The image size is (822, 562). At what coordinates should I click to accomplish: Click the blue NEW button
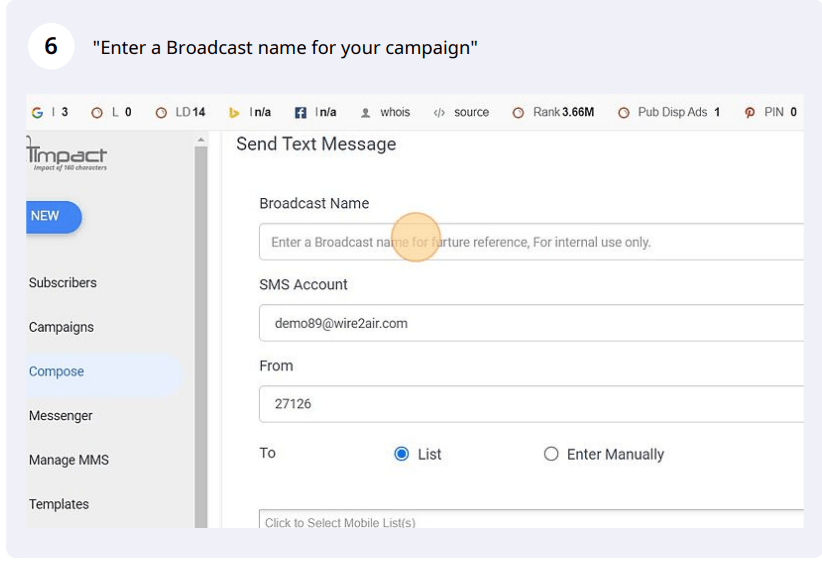[x=54, y=217]
